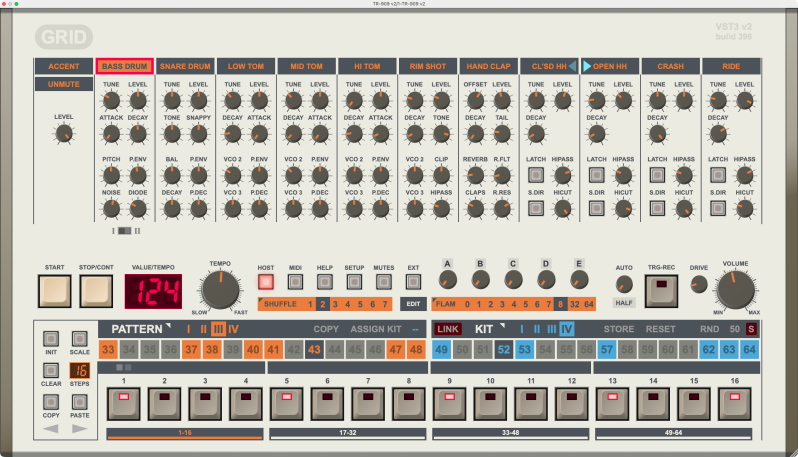Toggle step 5 sequencer button
Image resolution: width=798 pixels, height=457 pixels.
point(287,404)
